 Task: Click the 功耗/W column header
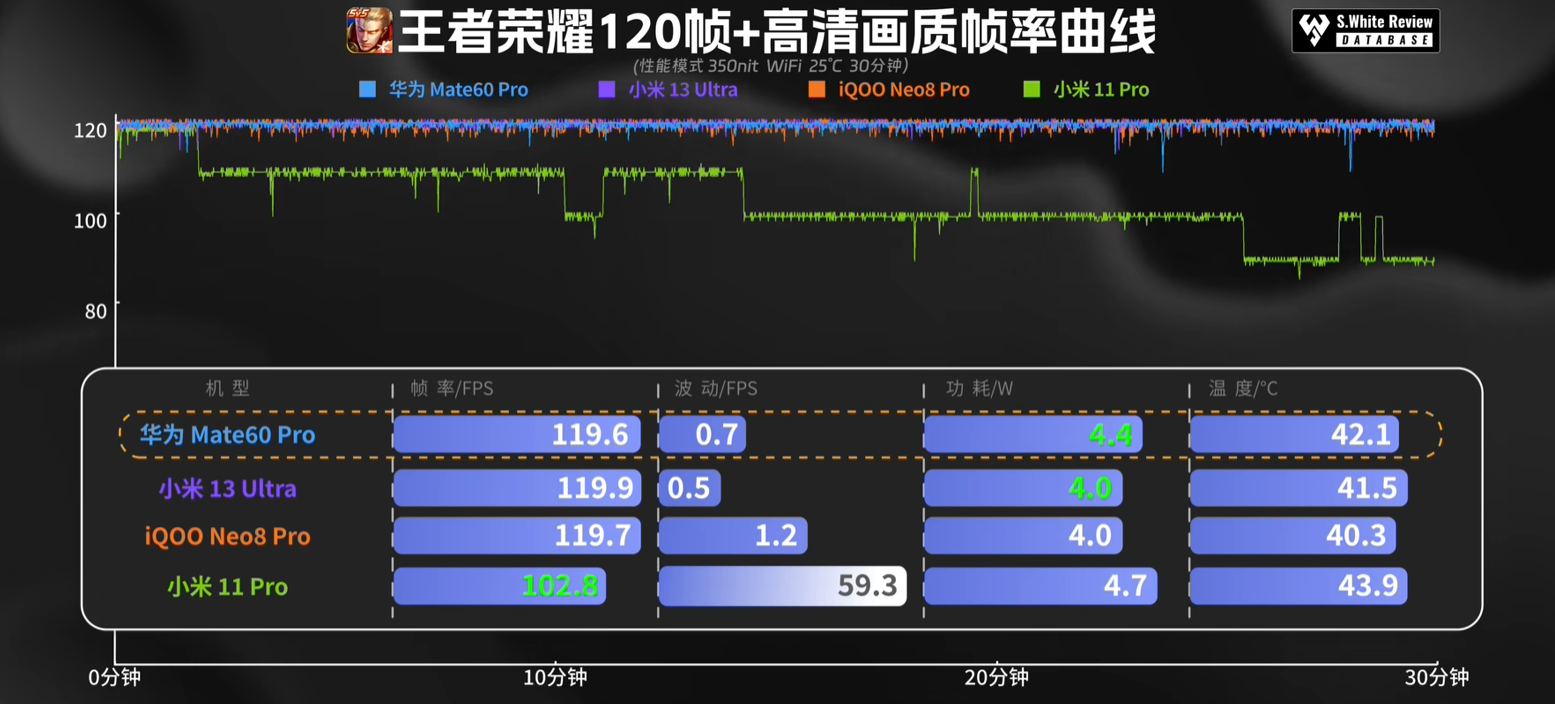click(x=980, y=388)
